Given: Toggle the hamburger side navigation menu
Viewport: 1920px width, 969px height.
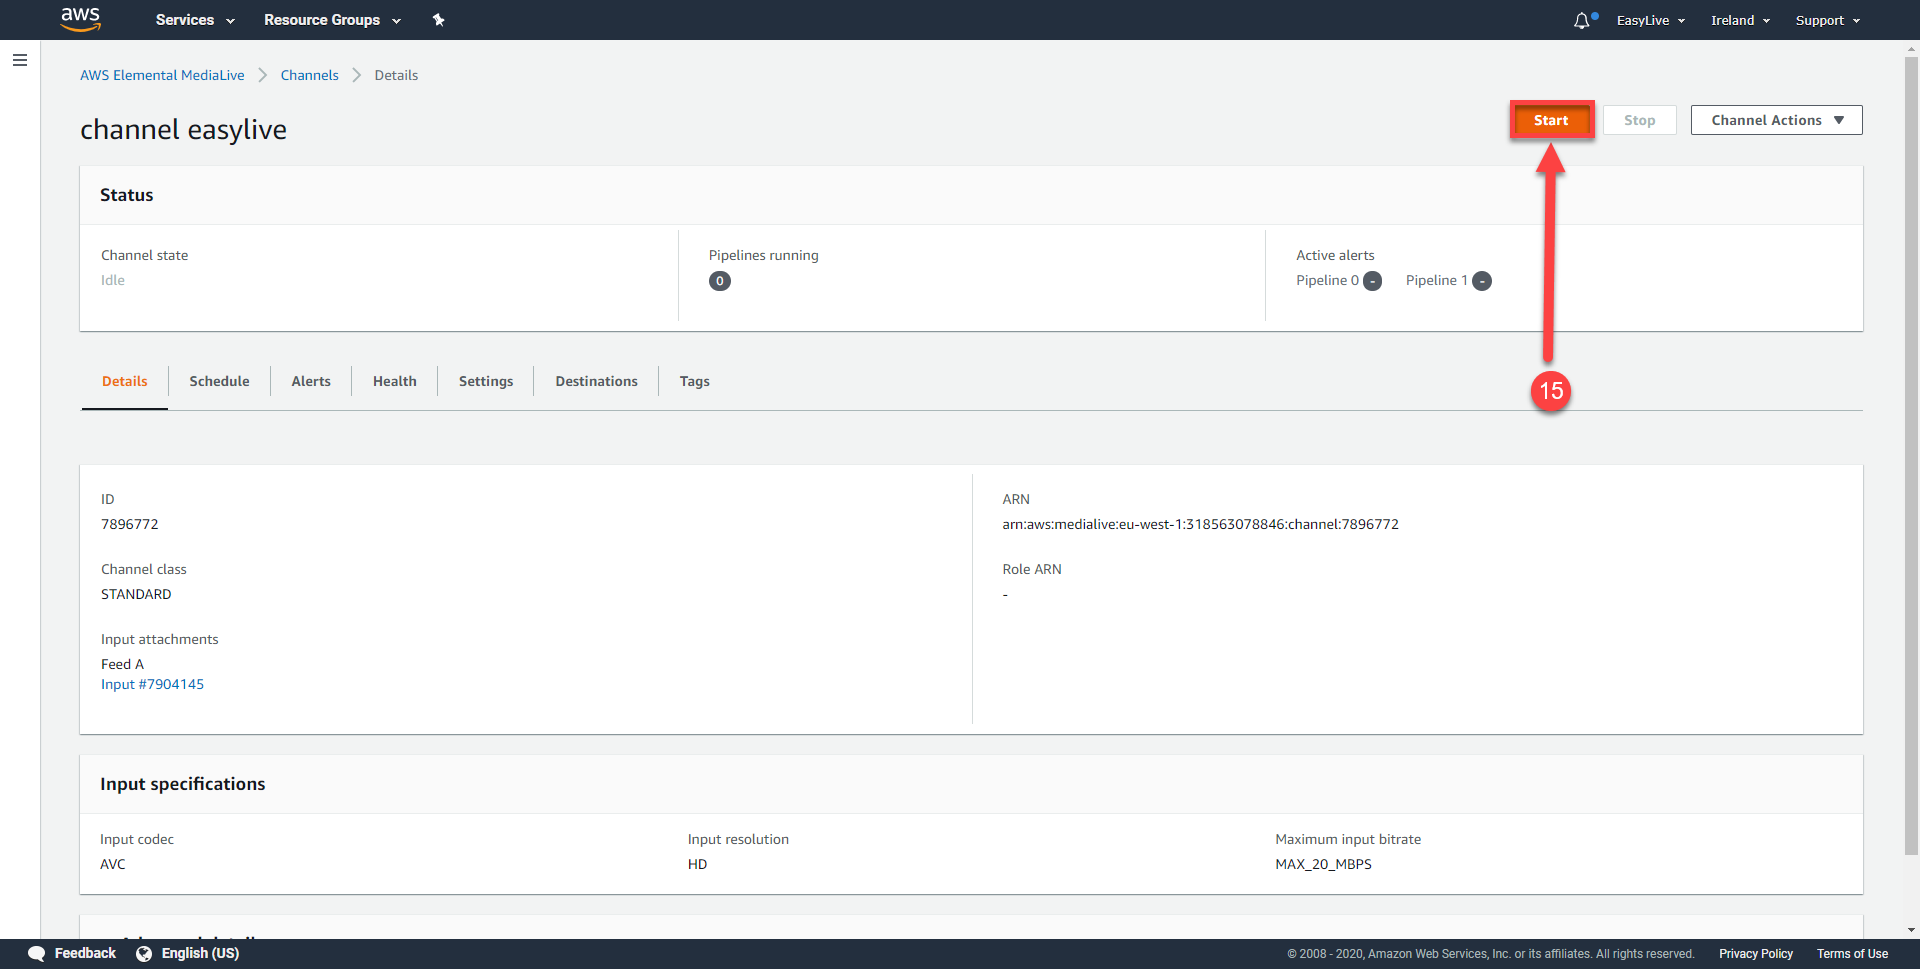Looking at the screenshot, I should 19,60.
